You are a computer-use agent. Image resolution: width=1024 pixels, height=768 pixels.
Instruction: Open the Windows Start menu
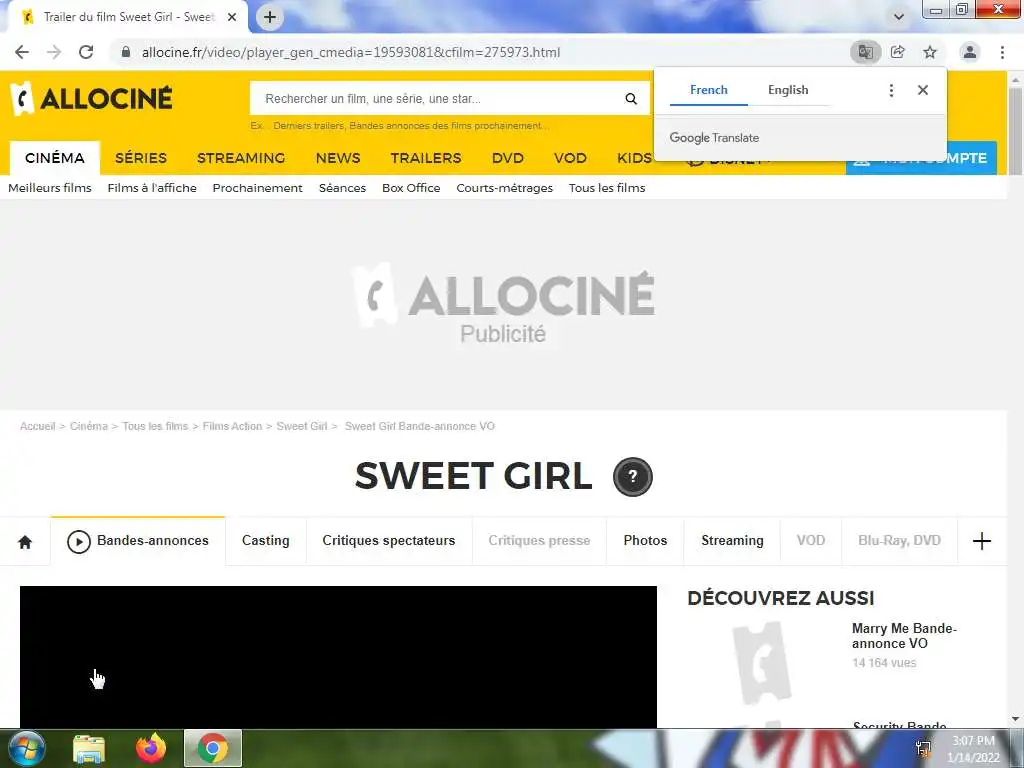click(25, 748)
